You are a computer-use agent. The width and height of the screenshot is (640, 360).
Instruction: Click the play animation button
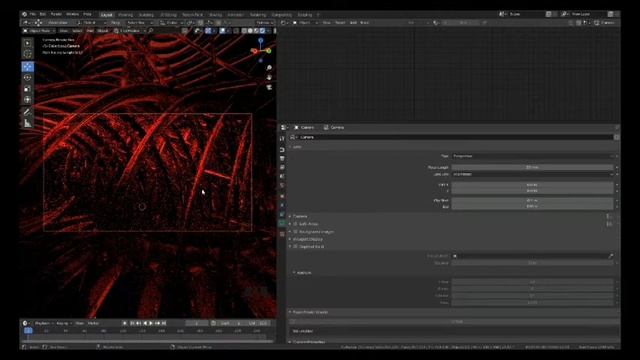click(x=151, y=323)
